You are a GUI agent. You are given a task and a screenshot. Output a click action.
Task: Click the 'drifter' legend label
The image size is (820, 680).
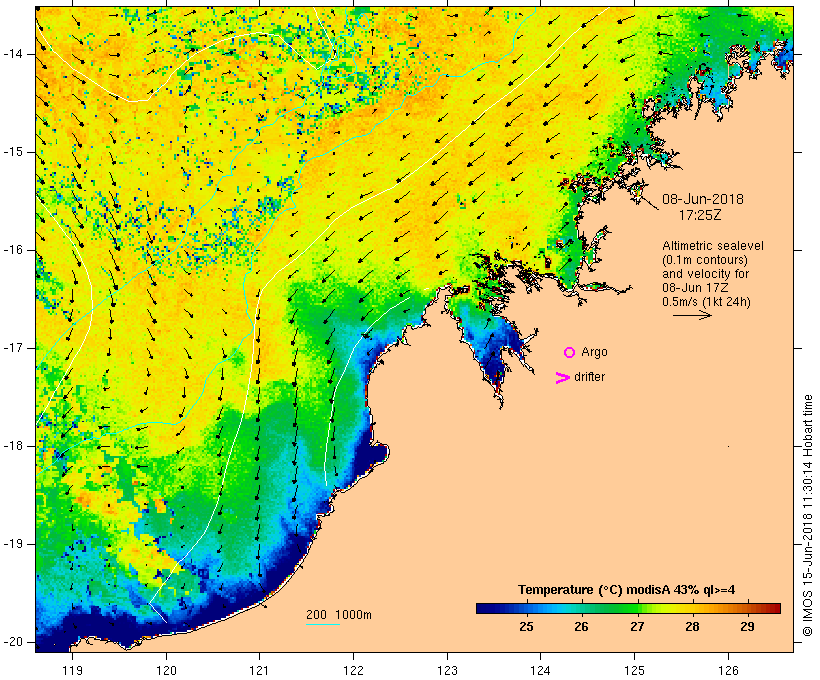click(x=589, y=377)
